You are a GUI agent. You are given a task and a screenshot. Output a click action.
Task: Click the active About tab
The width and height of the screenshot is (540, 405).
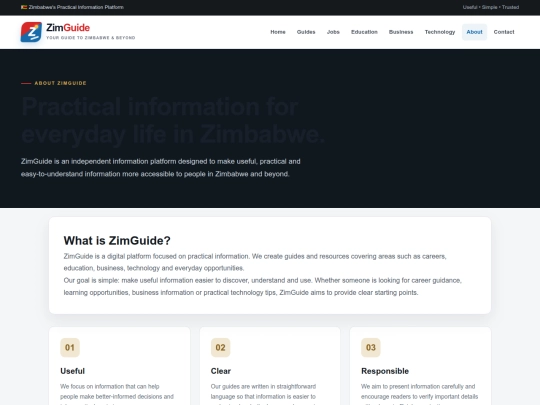tap(474, 32)
